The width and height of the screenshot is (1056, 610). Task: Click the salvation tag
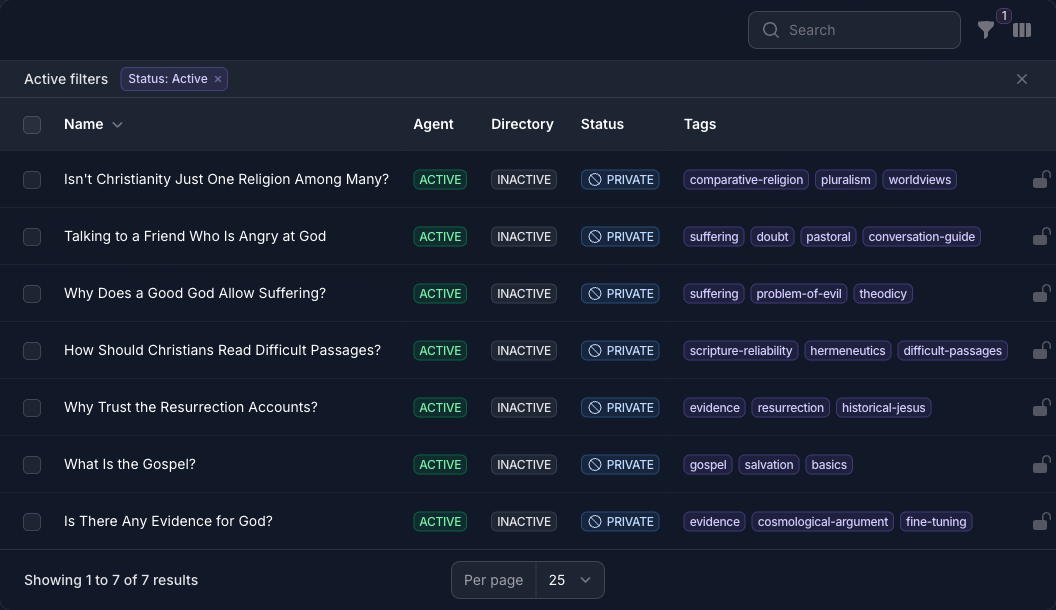point(768,465)
